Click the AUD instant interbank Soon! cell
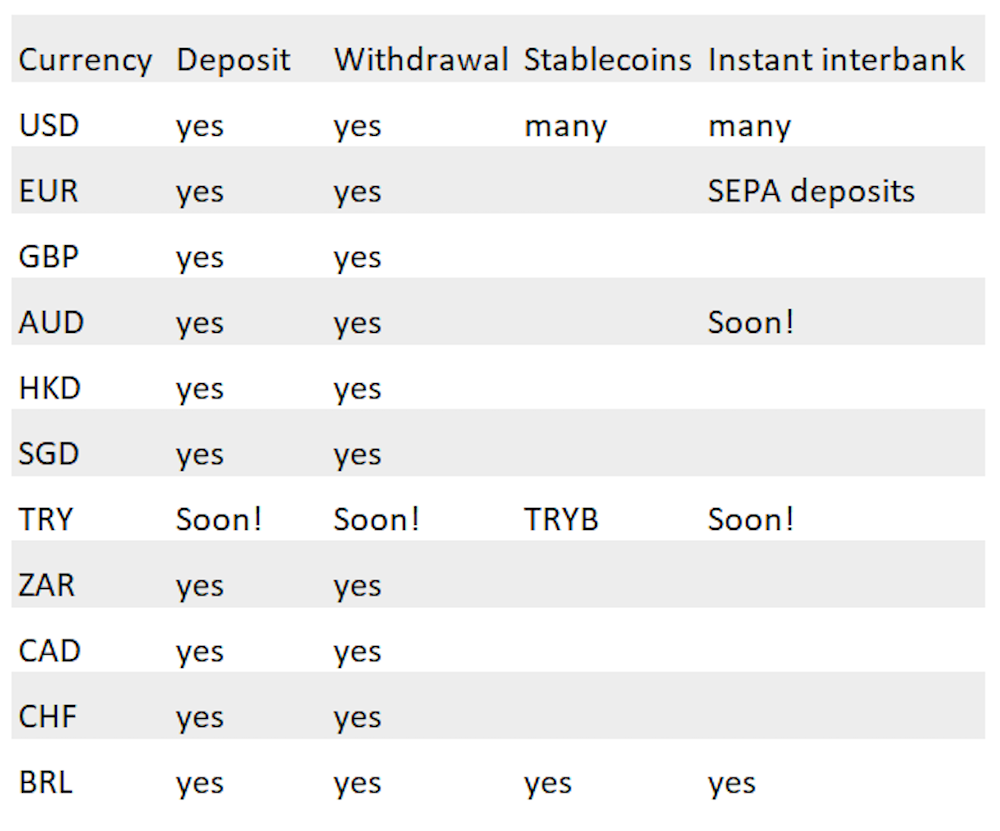Screen dimensions: 1000x831 point(751,323)
